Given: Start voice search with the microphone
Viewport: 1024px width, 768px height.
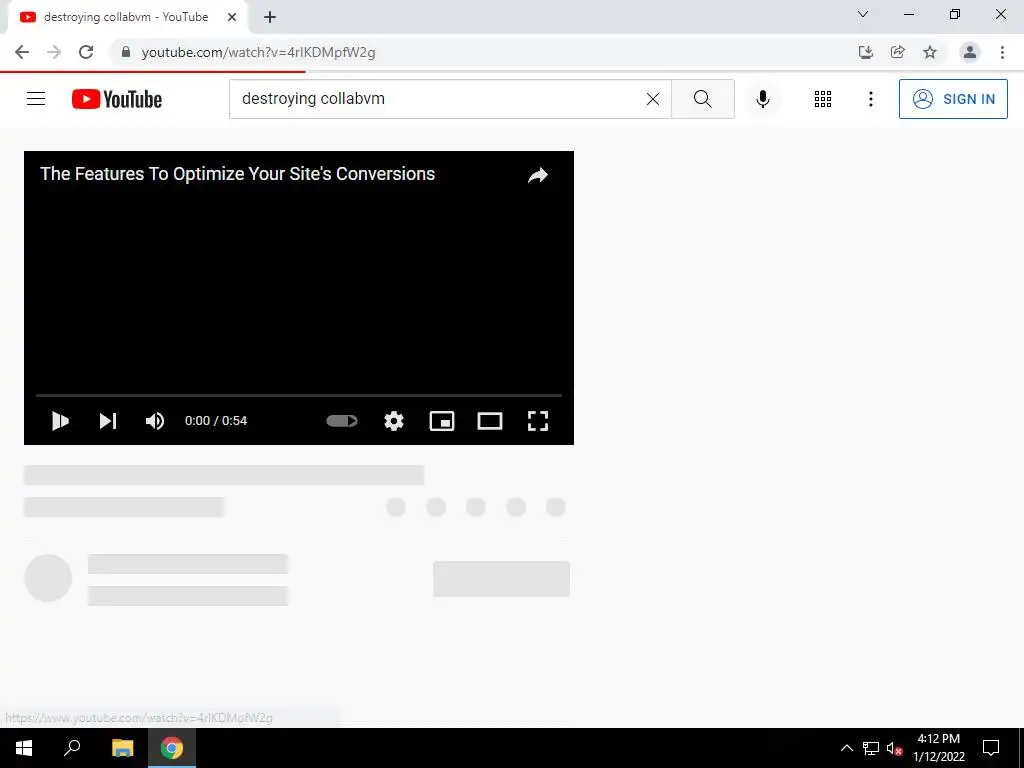Looking at the screenshot, I should click(x=762, y=99).
